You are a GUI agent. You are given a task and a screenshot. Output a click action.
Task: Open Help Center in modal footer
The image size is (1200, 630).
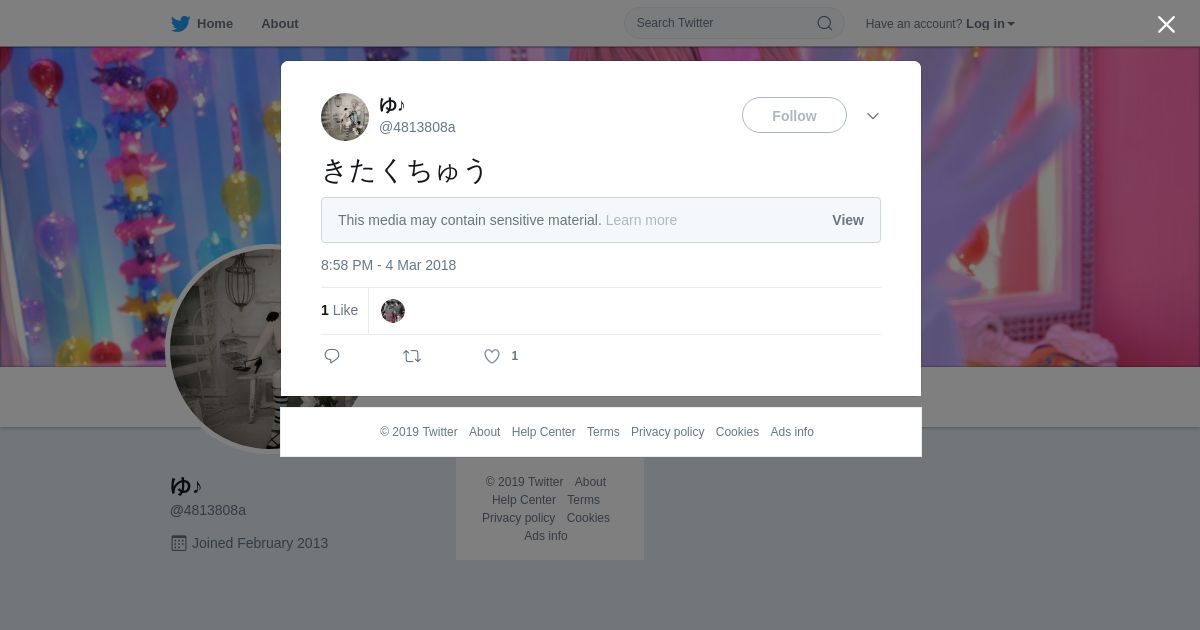(x=543, y=432)
